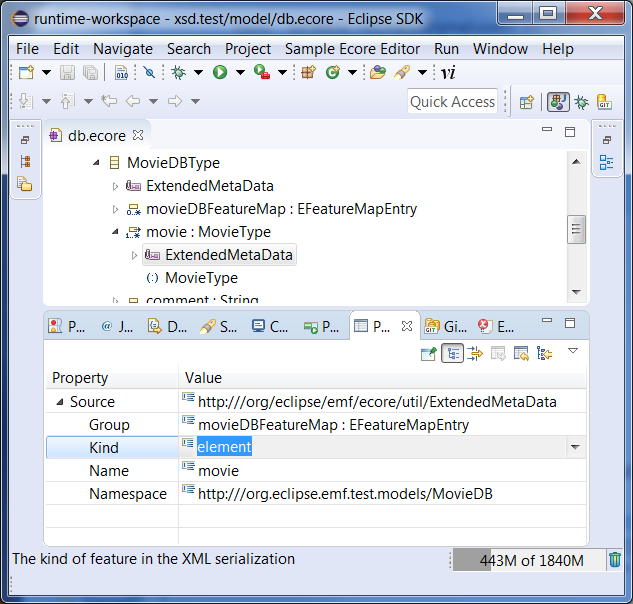
Task: Click the New Java Package icon
Action: click(308, 73)
